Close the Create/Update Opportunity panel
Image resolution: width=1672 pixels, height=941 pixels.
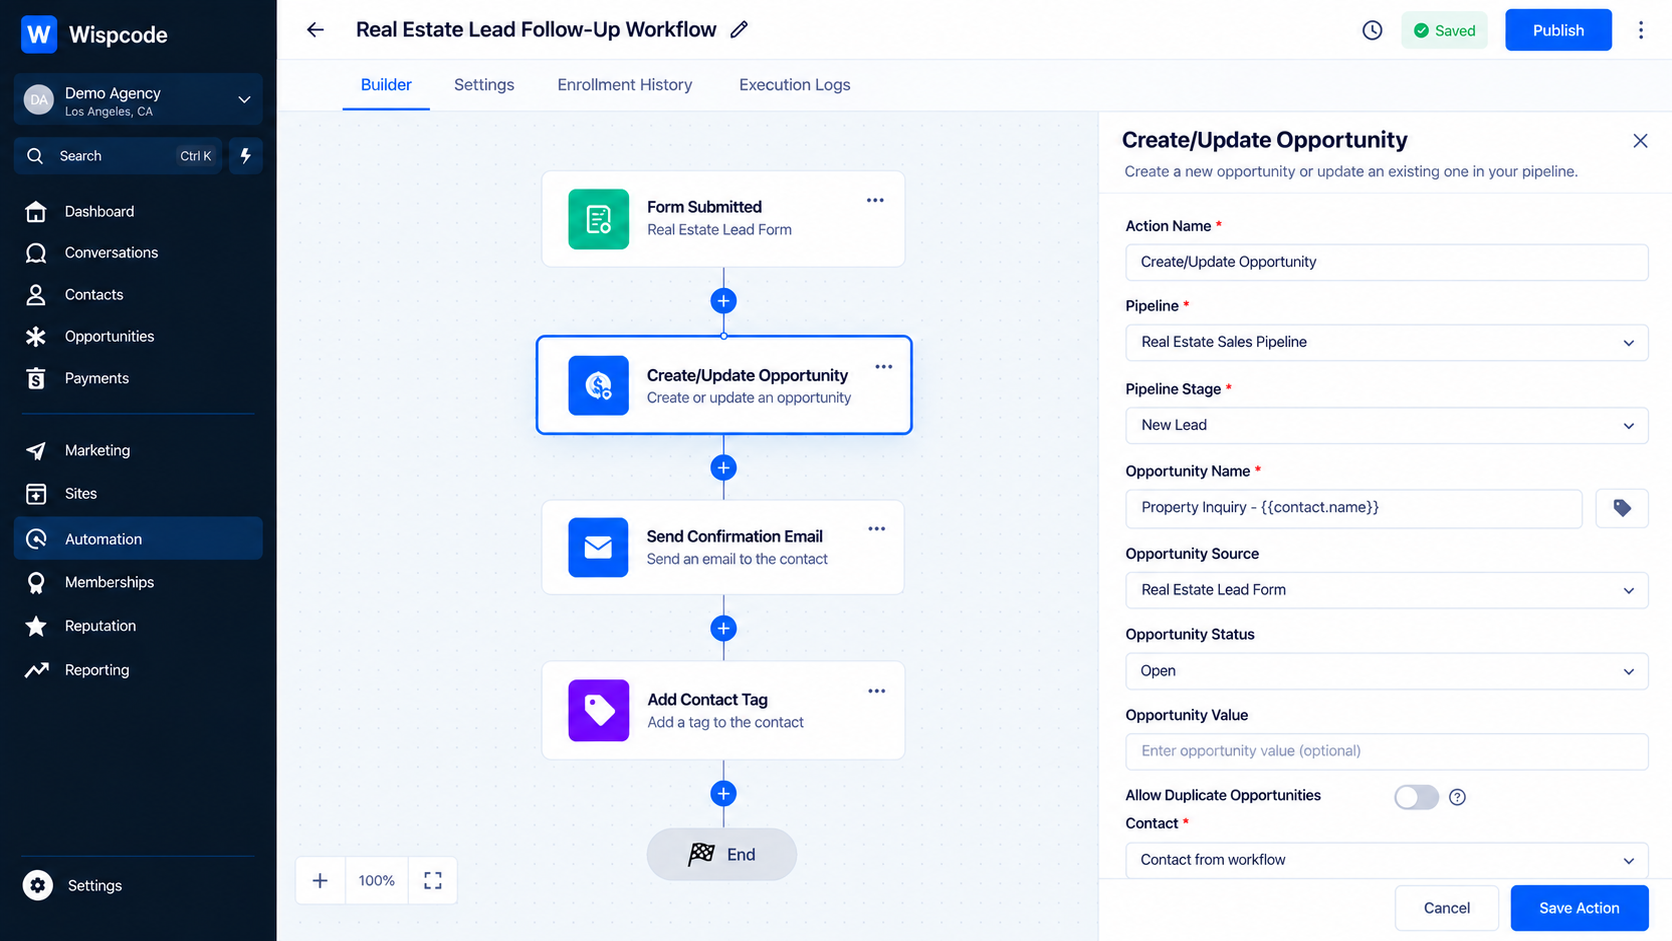click(x=1640, y=141)
